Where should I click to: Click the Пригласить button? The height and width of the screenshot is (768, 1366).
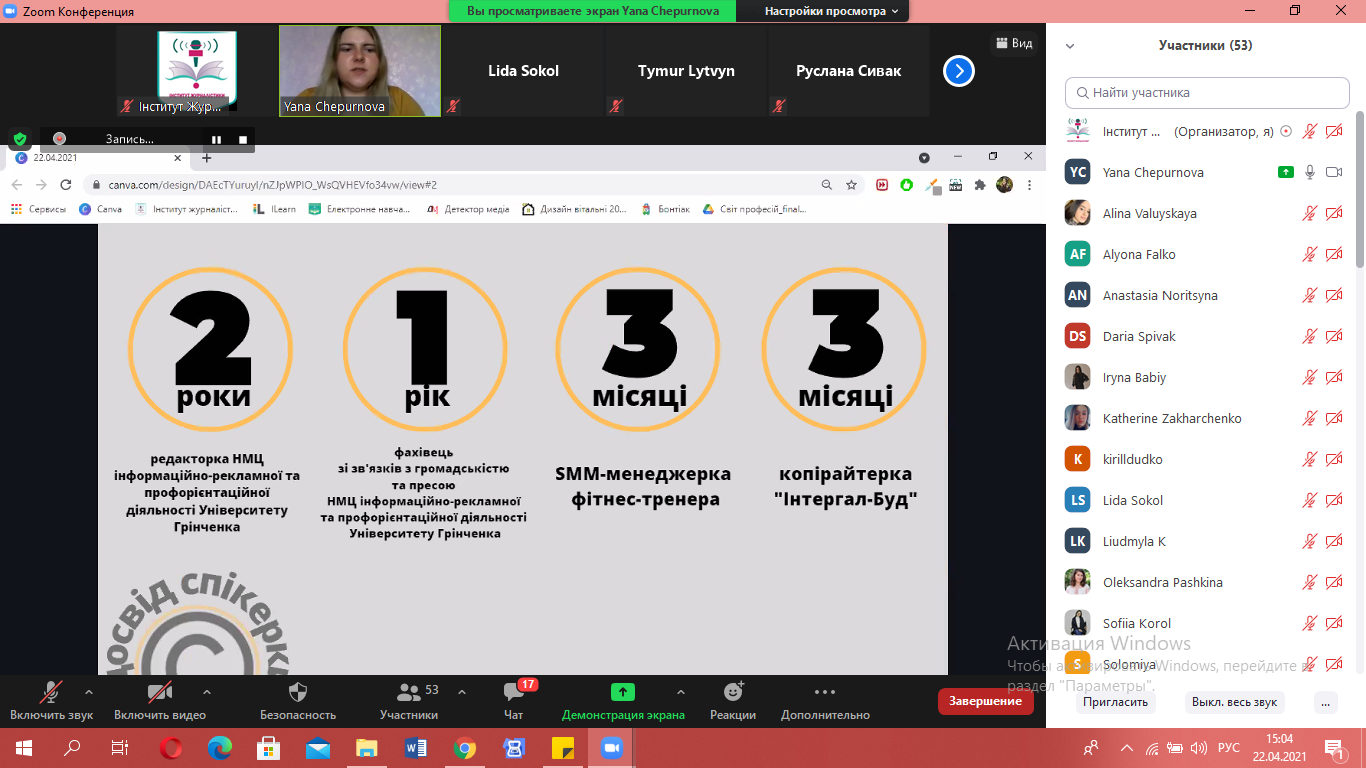(x=1116, y=702)
